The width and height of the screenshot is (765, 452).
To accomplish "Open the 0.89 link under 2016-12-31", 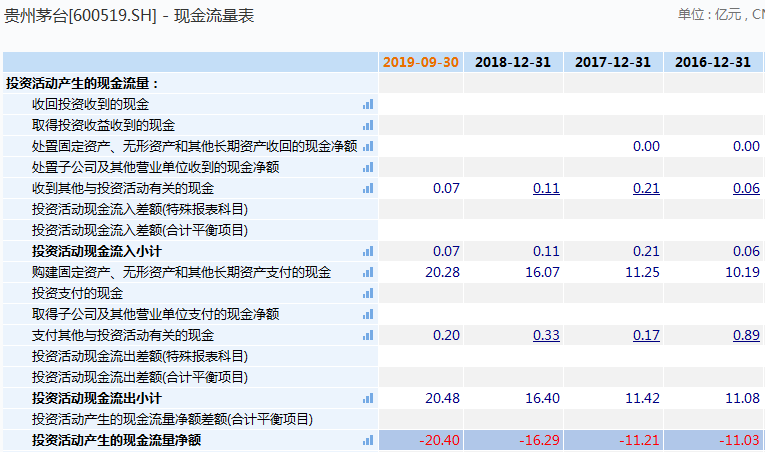I will pos(746,335).
